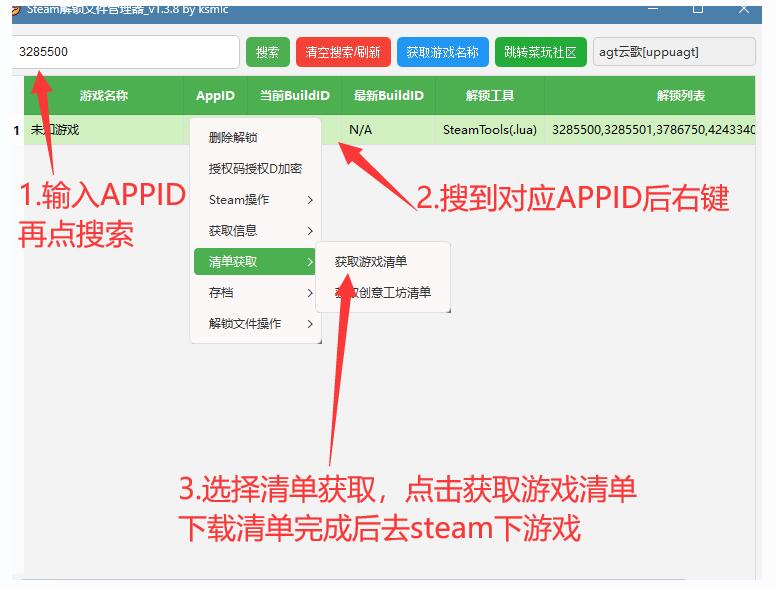Screen dimensions: 776x590
Task: Select the 未知游戏 cell in row 1
Action: pos(103,130)
